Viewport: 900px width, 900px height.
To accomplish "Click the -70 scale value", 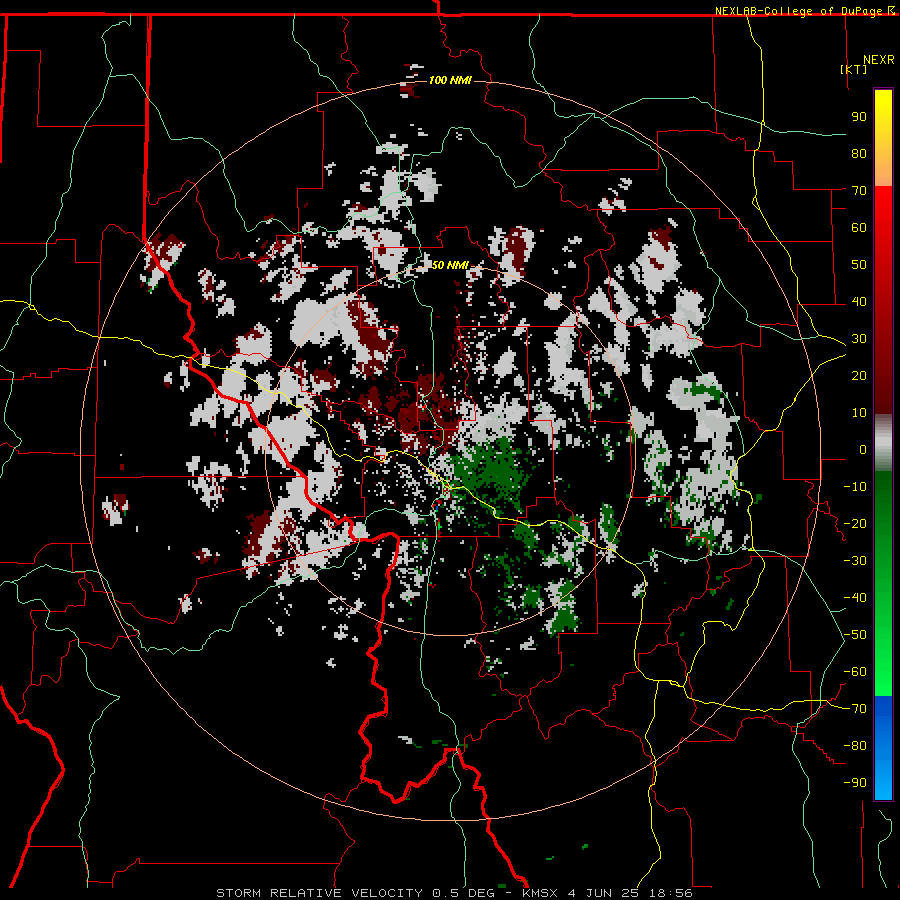I will (x=855, y=709).
